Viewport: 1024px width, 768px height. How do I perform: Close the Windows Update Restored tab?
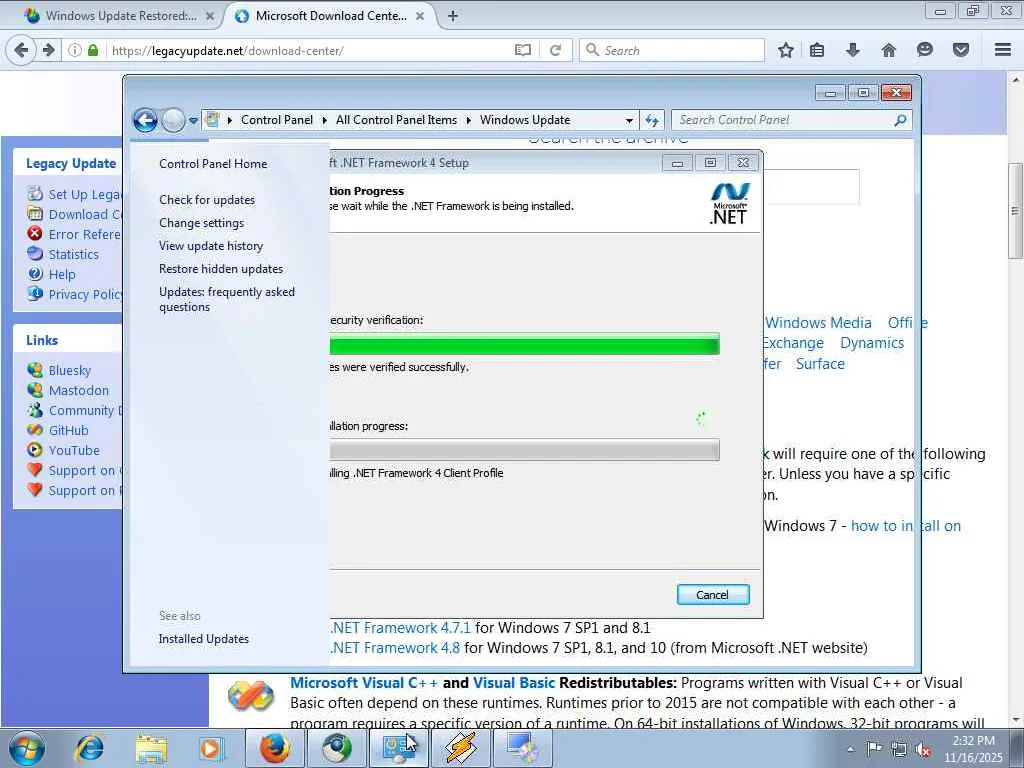210,16
